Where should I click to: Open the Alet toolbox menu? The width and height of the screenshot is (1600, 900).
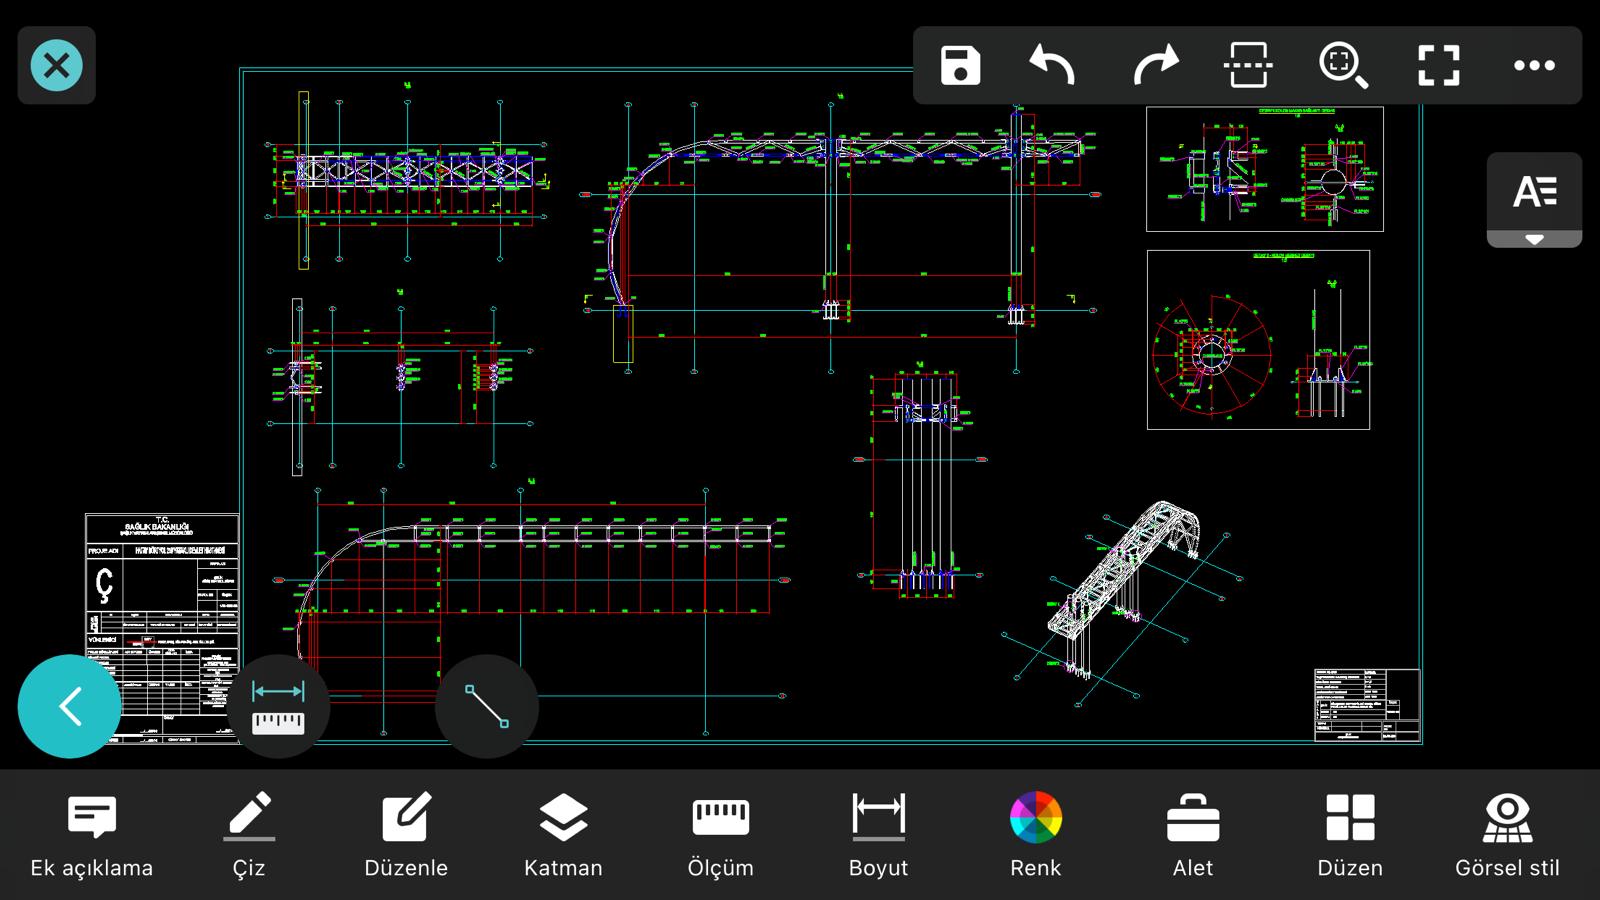[1192, 835]
